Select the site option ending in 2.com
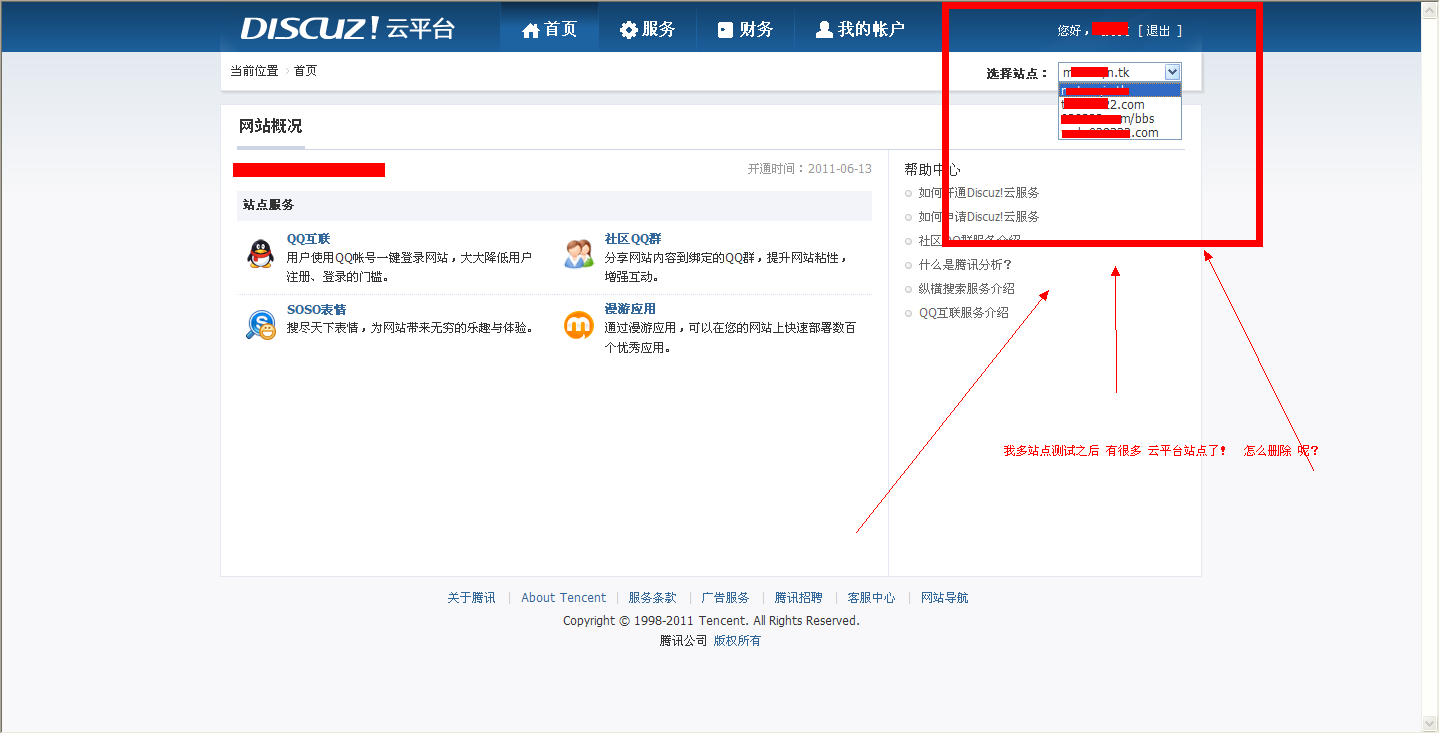Image resolution: width=1440 pixels, height=734 pixels. [x=1120, y=105]
